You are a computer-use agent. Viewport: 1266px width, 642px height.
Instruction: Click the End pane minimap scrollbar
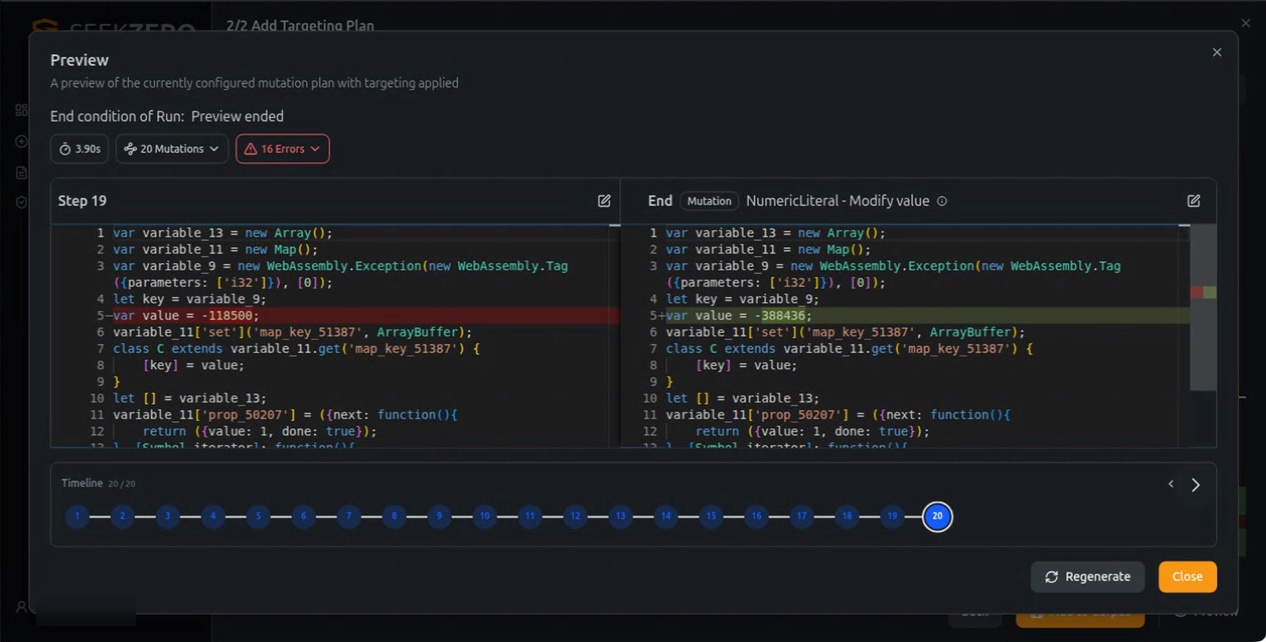1203,308
